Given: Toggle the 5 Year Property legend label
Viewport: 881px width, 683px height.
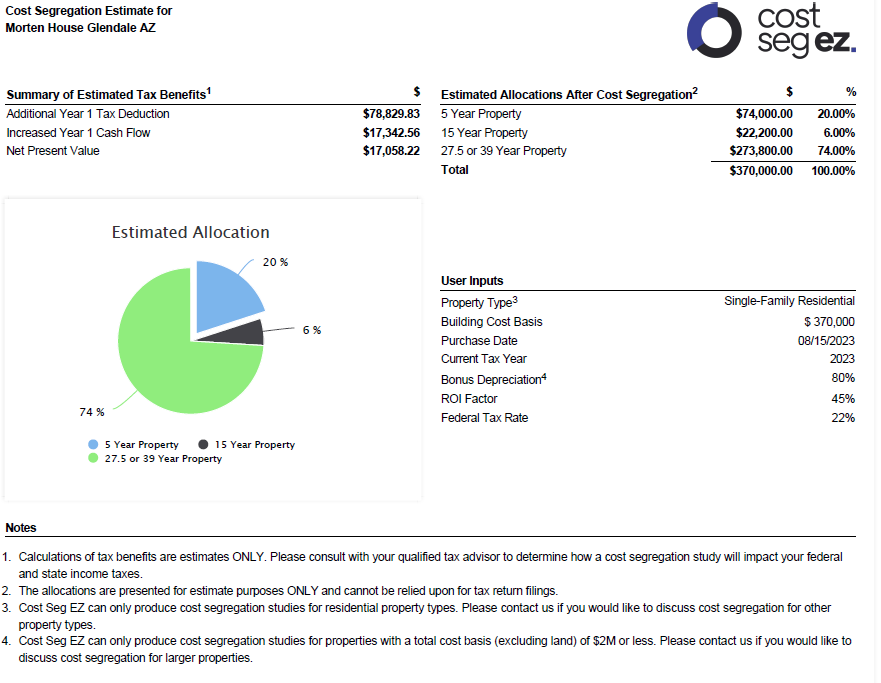Looking at the screenshot, I should click(142, 444).
